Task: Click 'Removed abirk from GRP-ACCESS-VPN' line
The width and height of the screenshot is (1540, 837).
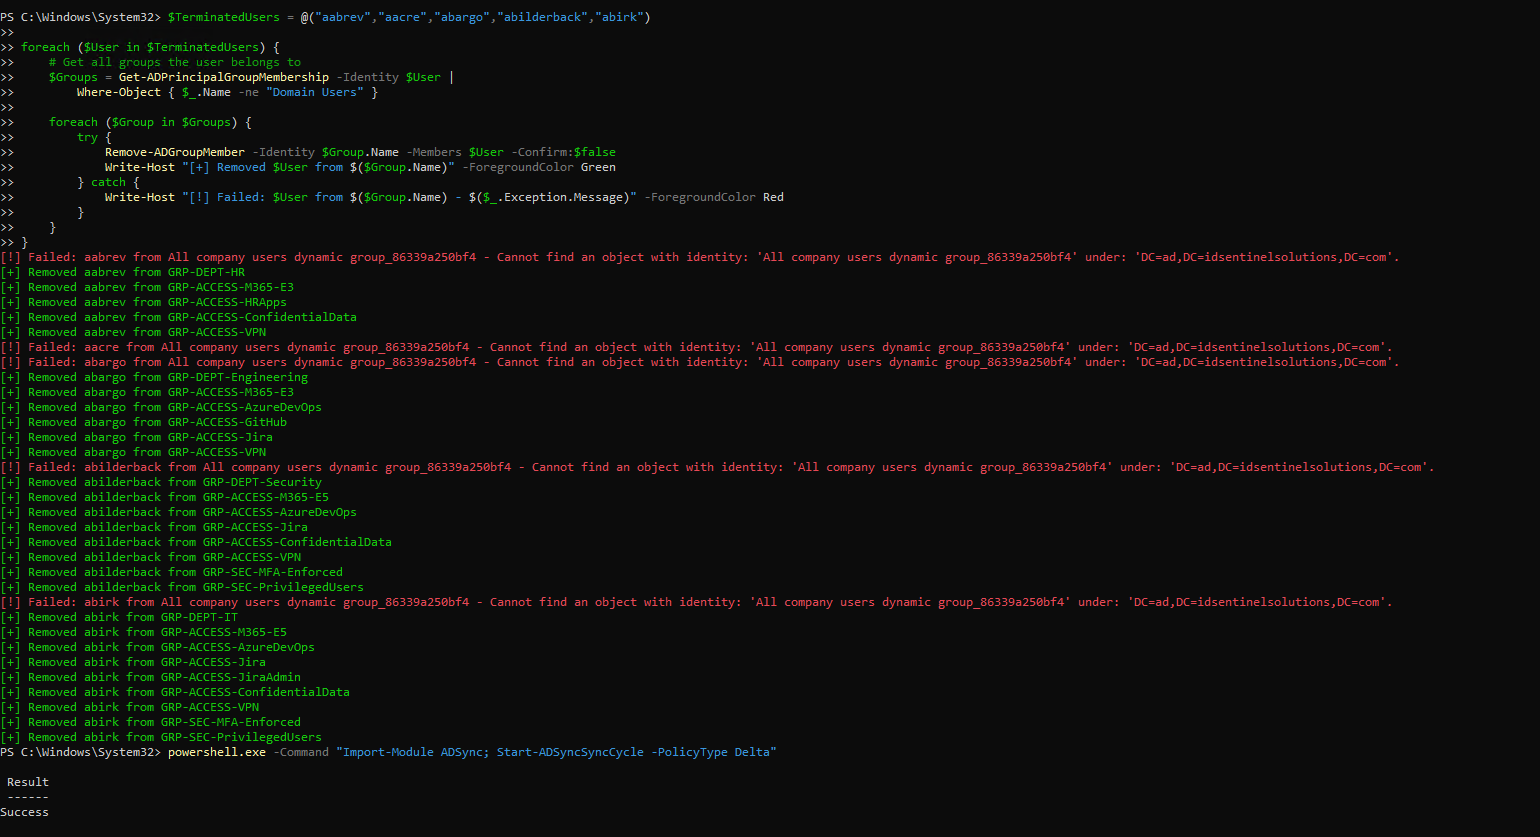Action: (129, 707)
